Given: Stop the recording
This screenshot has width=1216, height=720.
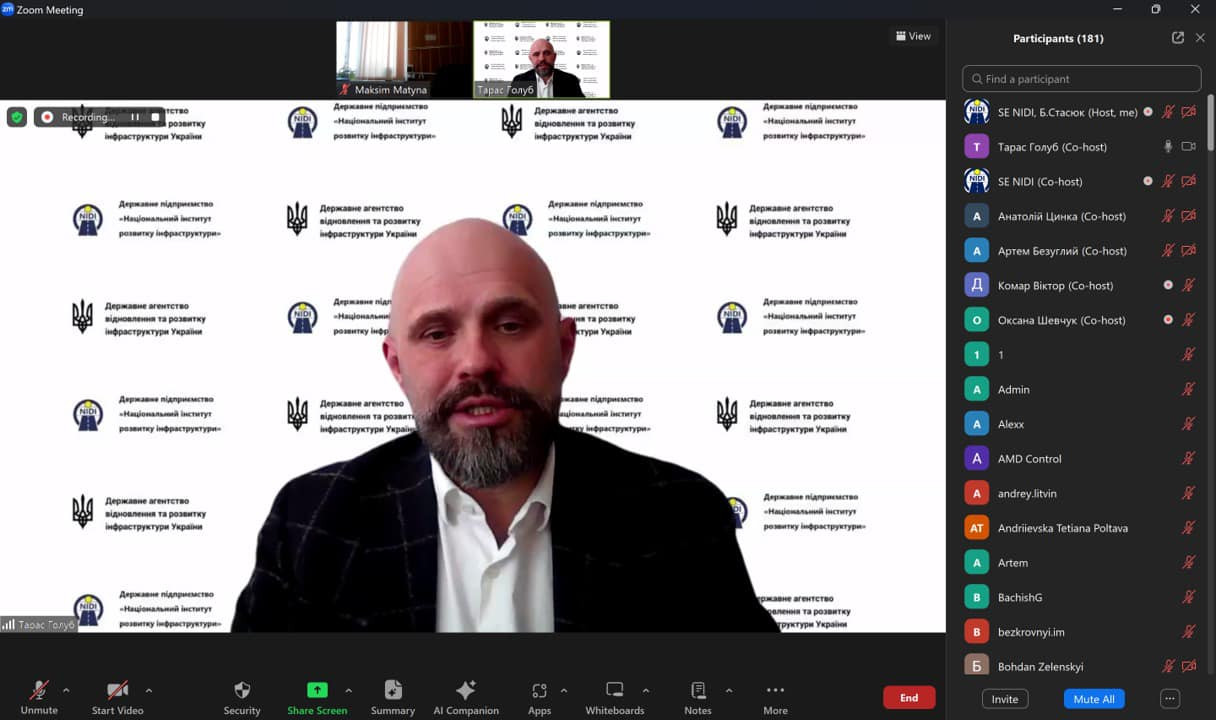Looking at the screenshot, I should [x=155, y=117].
